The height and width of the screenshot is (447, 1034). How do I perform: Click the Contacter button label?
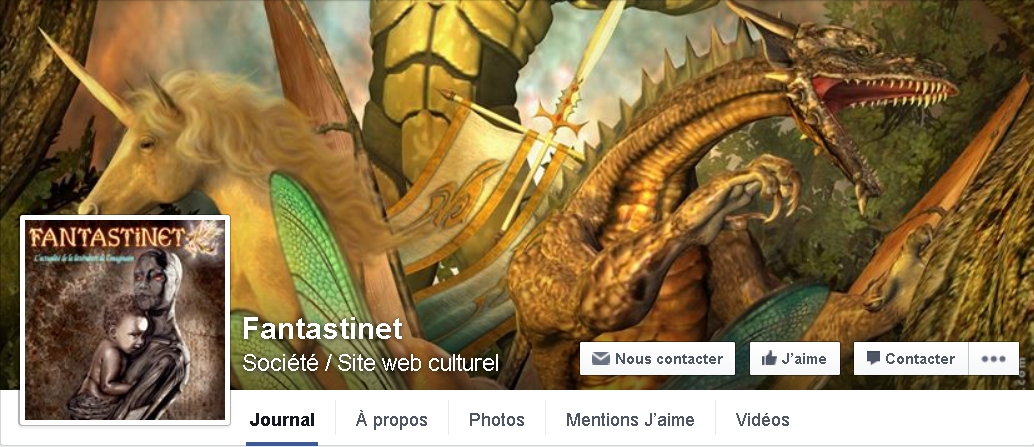click(920, 359)
